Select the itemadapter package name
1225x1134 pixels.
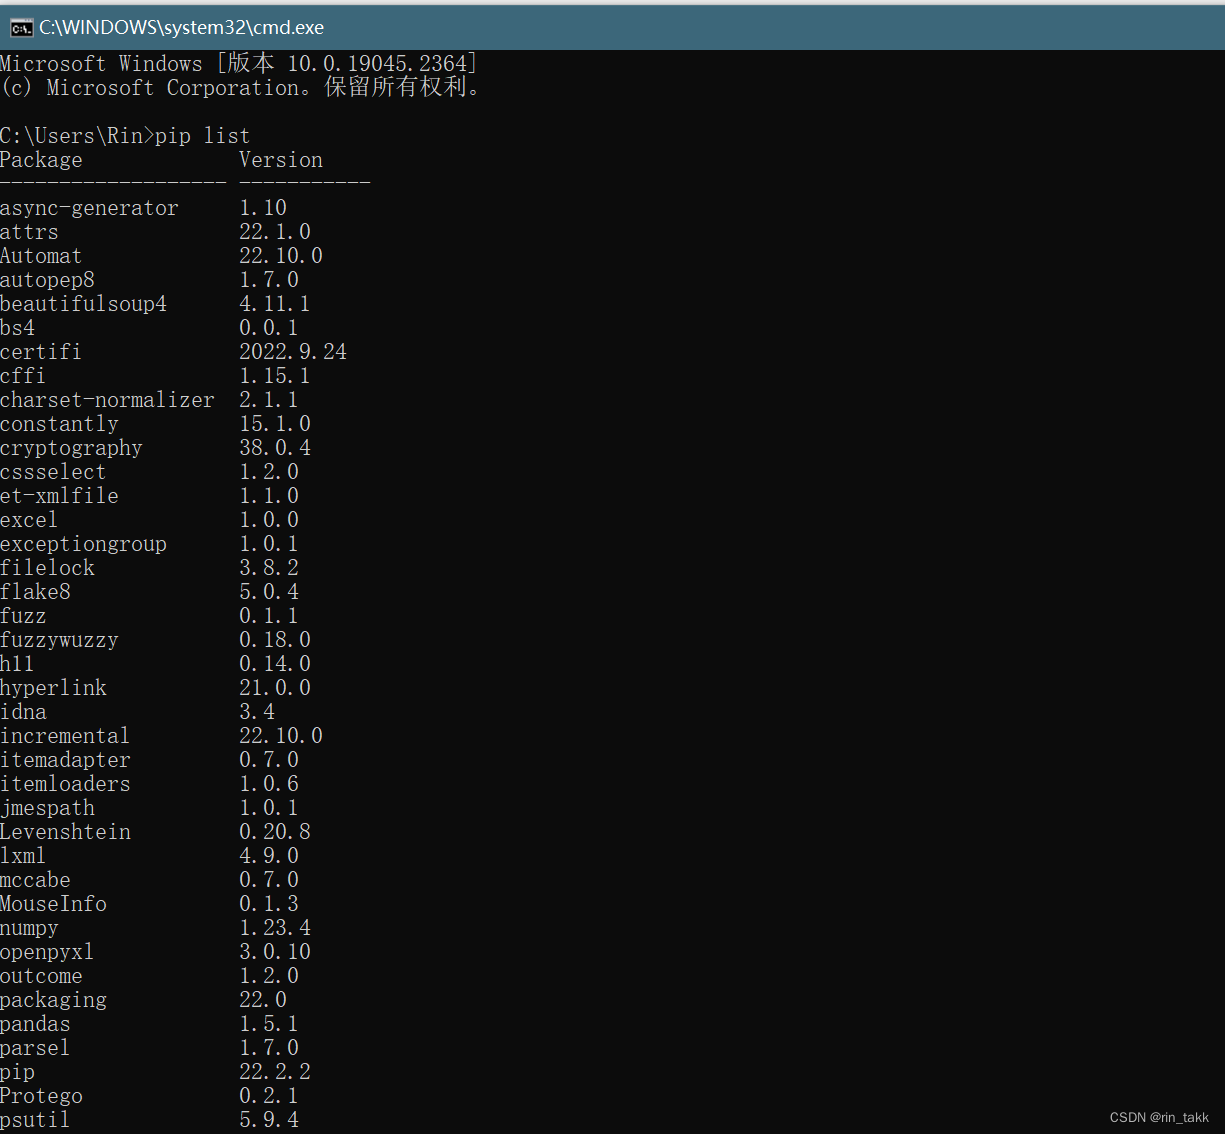(65, 760)
